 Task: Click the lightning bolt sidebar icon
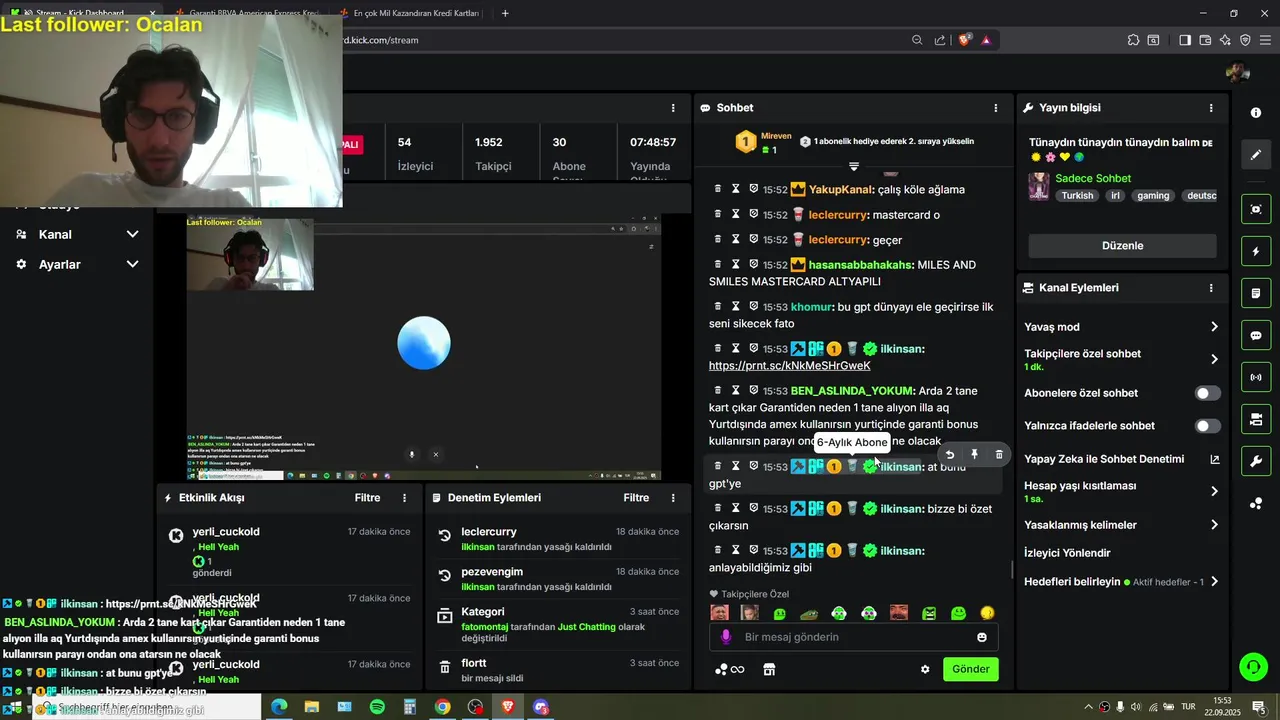pyautogui.click(x=1256, y=251)
